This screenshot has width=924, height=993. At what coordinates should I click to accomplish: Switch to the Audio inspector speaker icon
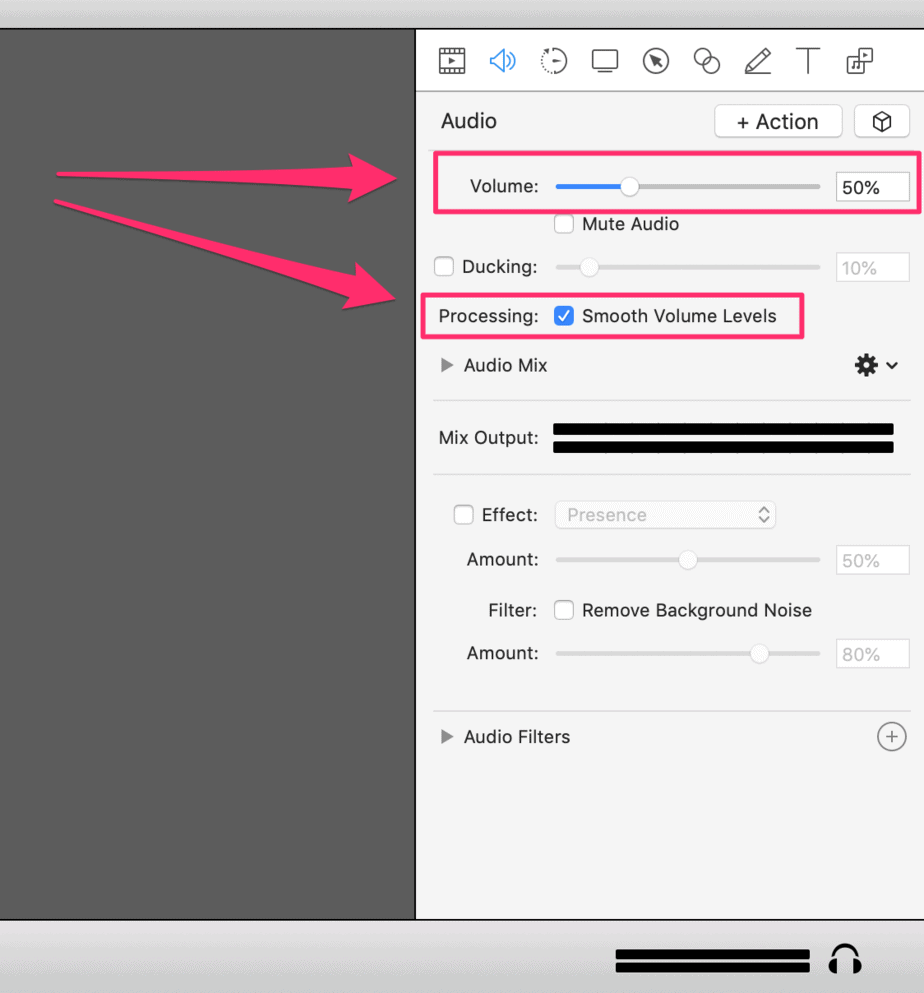point(503,61)
